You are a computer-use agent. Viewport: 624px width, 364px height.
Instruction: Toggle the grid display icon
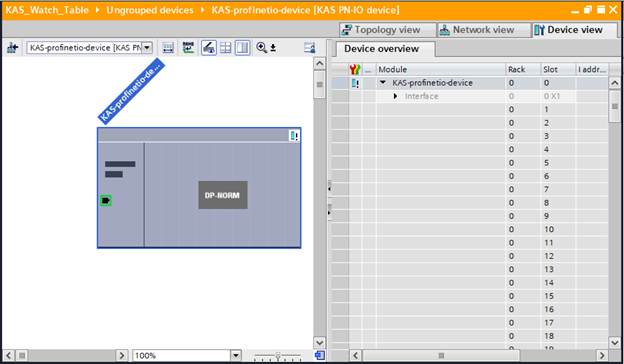[226, 48]
